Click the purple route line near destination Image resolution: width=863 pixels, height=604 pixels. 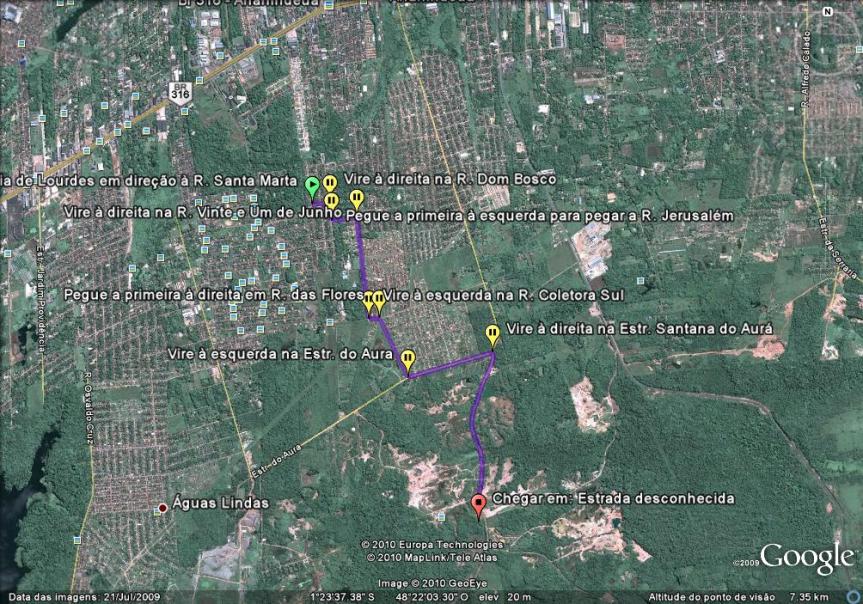482,460
